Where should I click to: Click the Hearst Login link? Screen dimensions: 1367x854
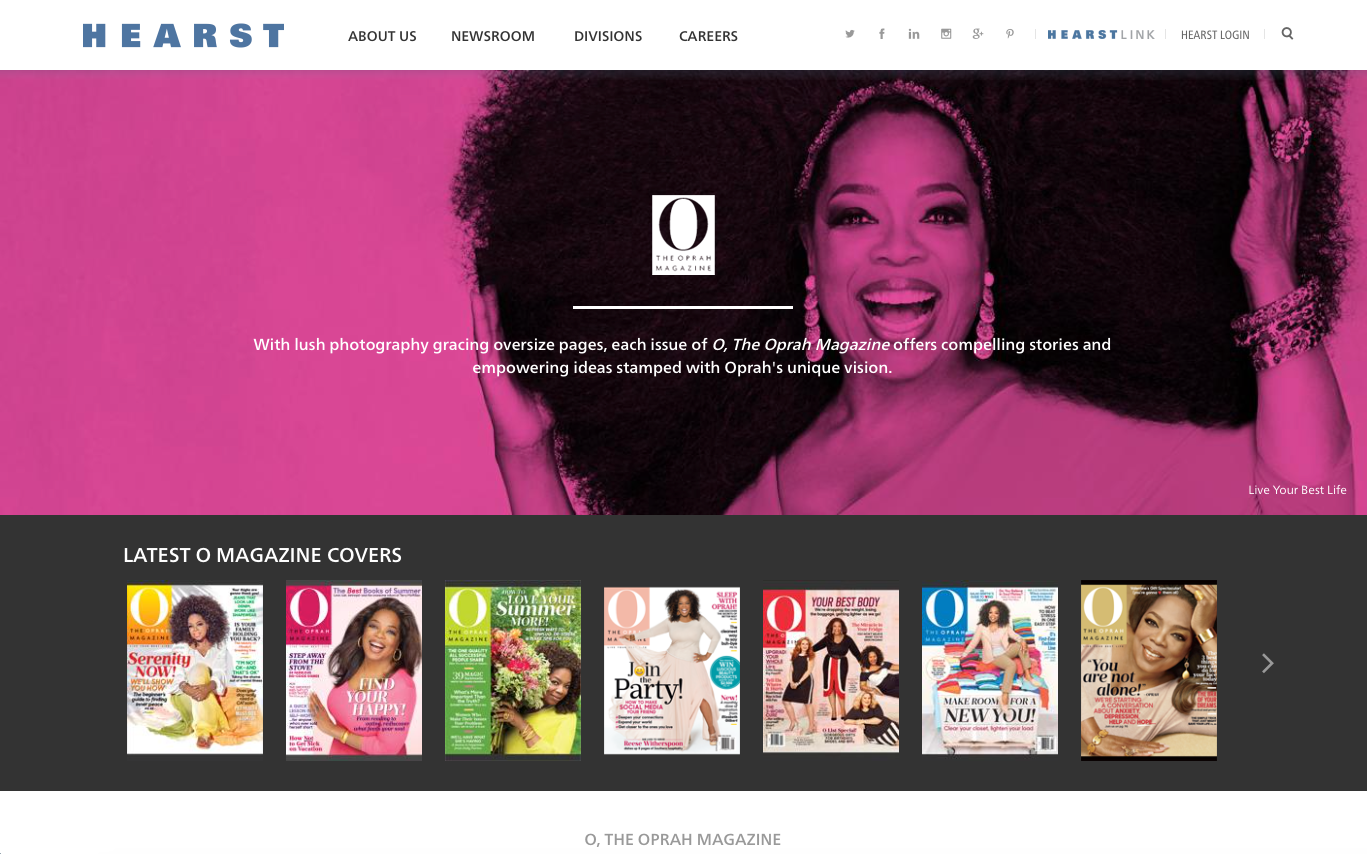pos(1215,35)
